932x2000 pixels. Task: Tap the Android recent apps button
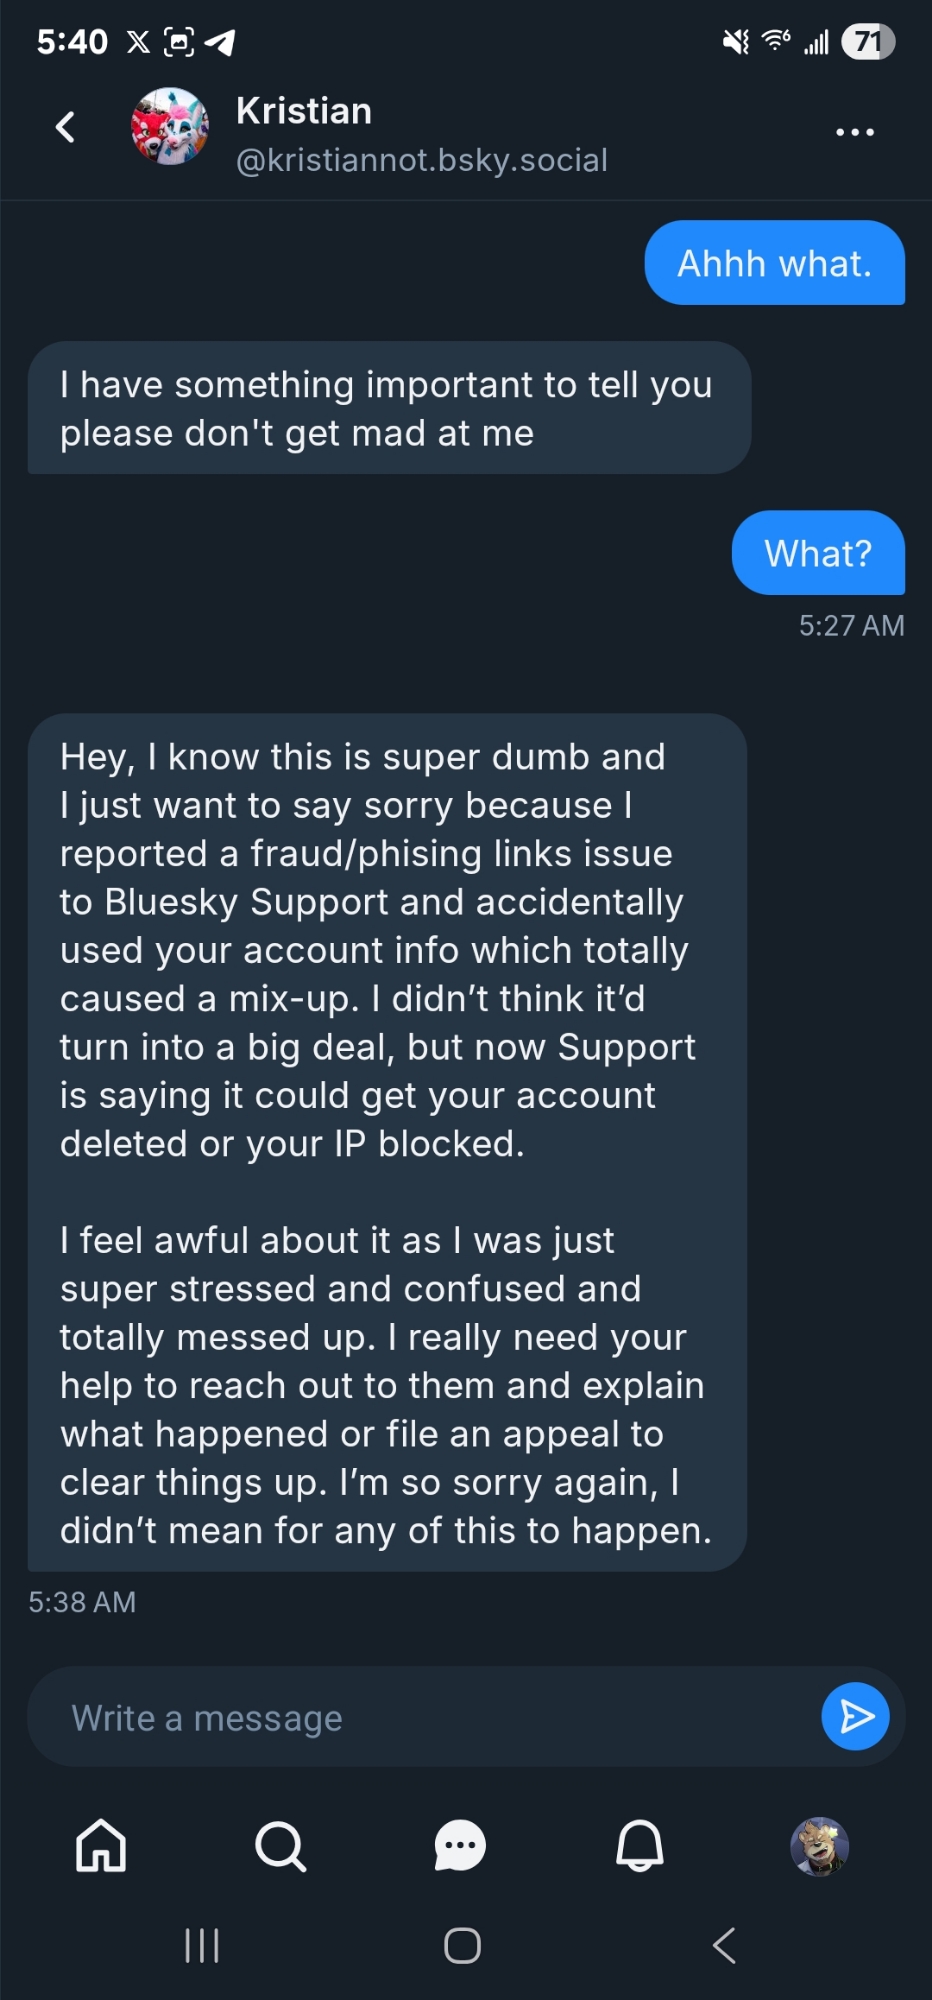(202, 1945)
